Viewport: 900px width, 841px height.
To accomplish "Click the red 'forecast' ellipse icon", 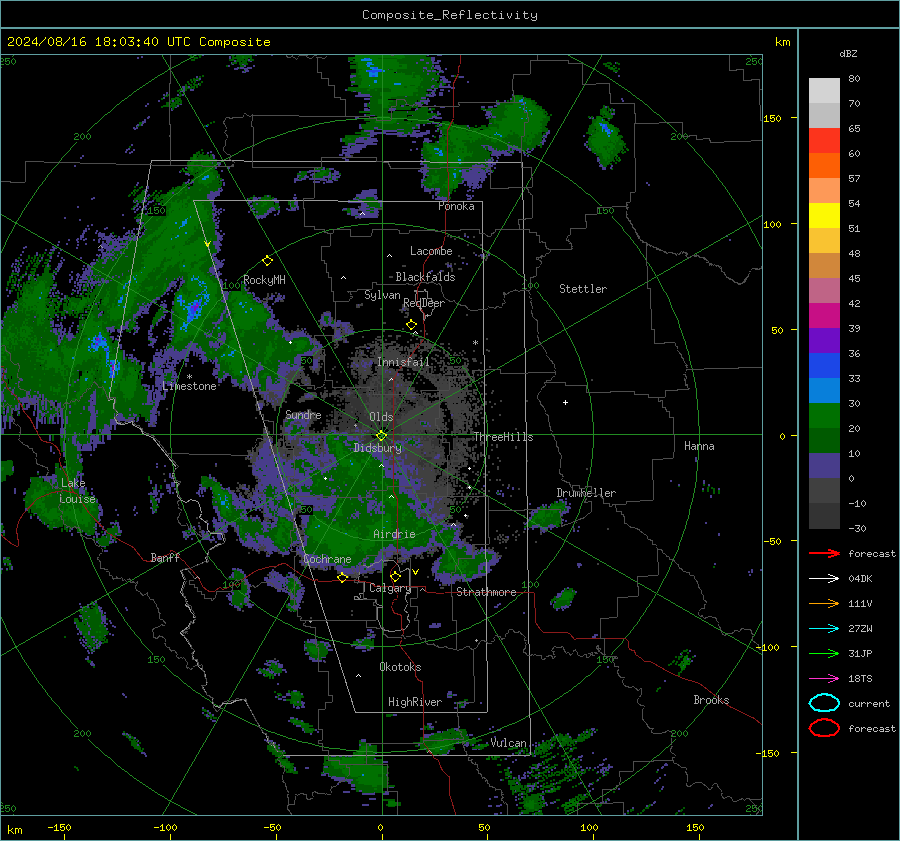I will 824,728.
